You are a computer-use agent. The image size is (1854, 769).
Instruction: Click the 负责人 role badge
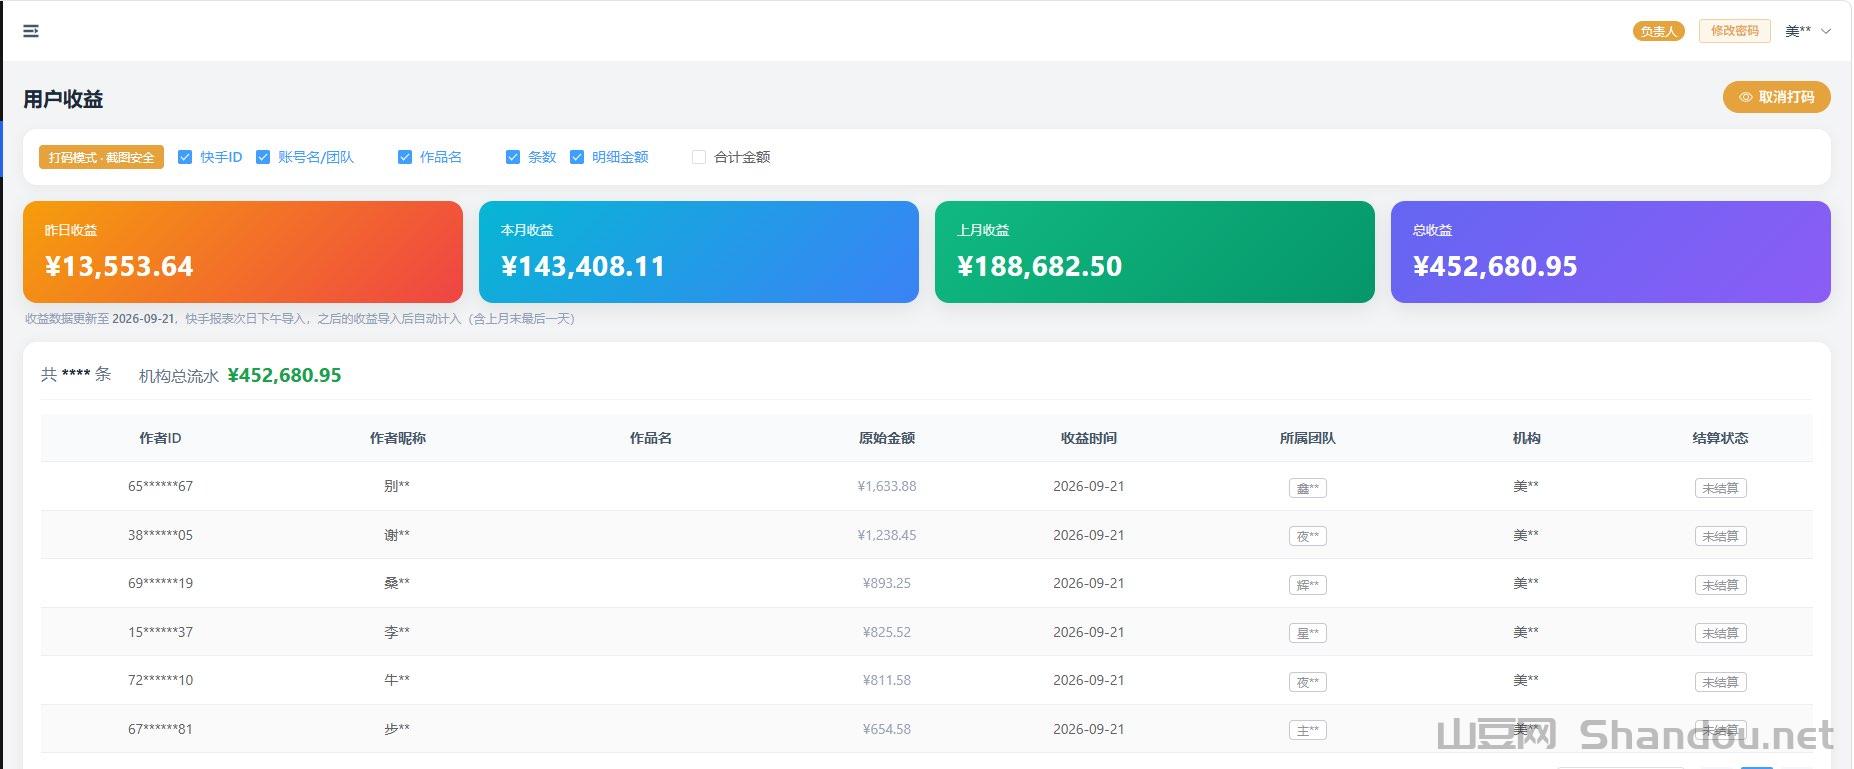1658,31
